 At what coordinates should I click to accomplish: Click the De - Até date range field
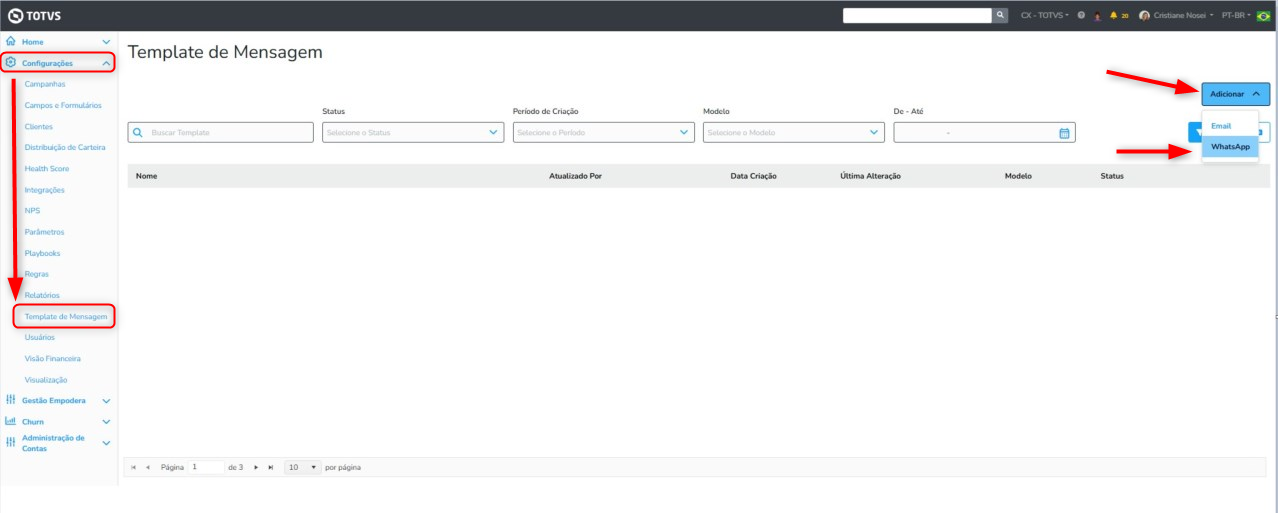(985, 132)
